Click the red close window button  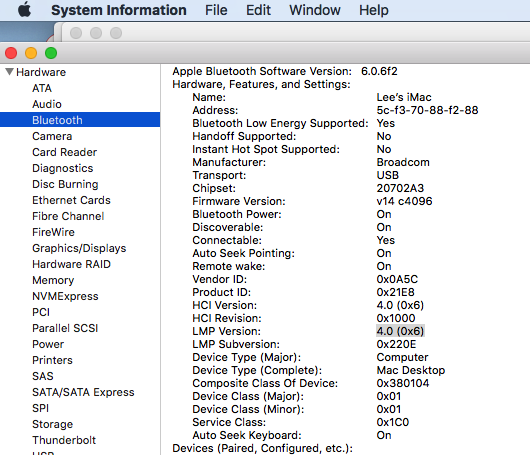(11, 53)
